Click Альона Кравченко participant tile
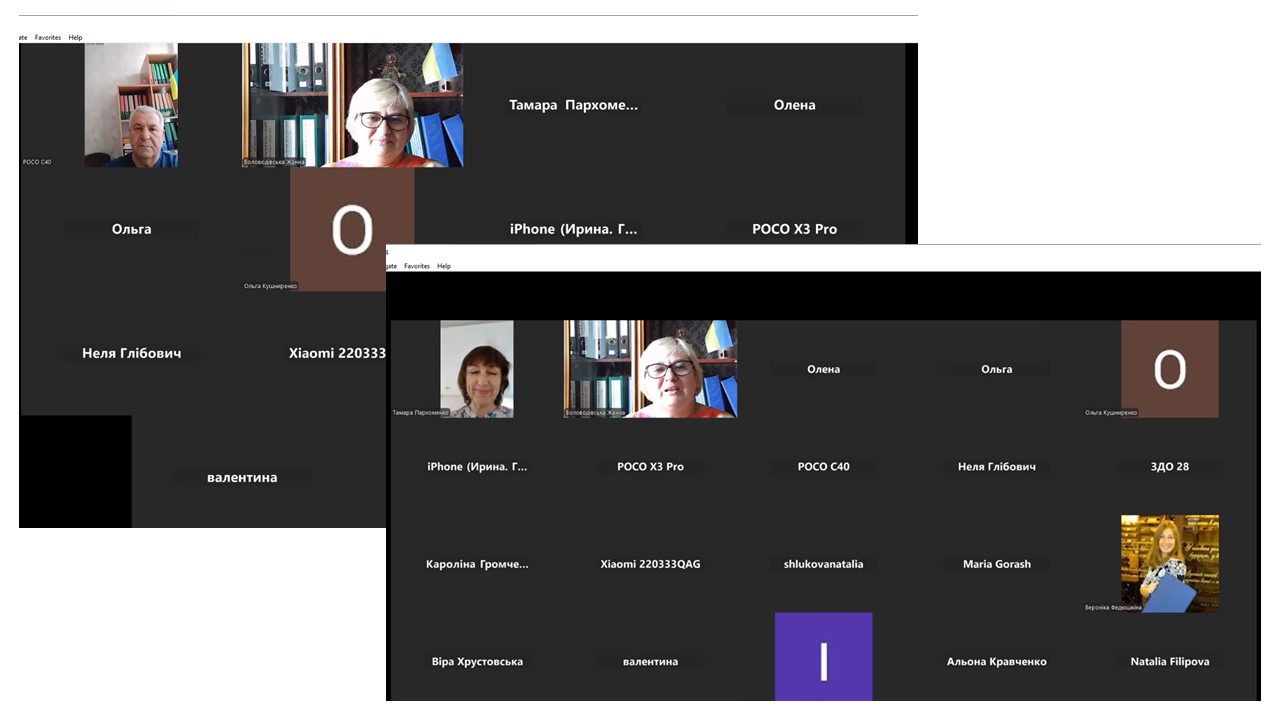Screen dimensions: 1280x720 click(997, 662)
